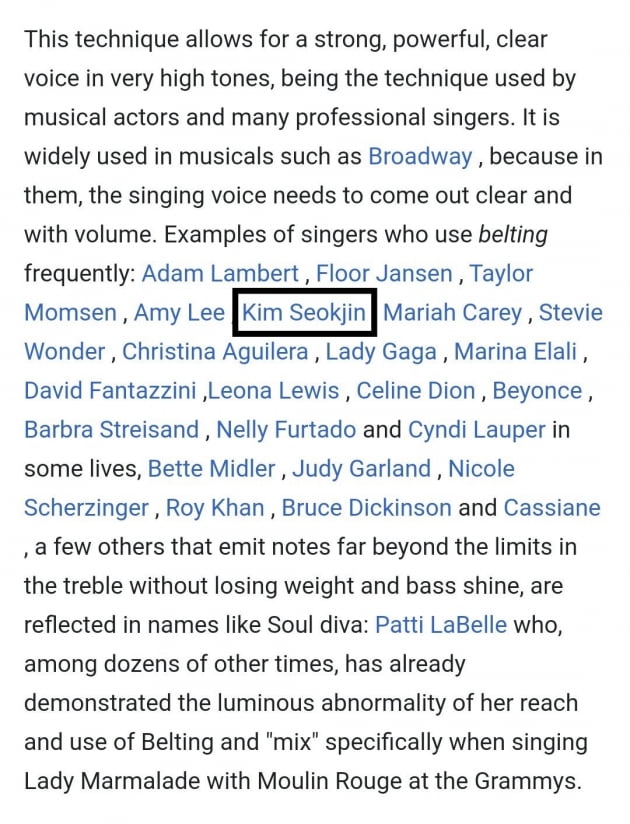Click the Marina Elali link
Image resolution: width=630 pixels, height=824 pixels.
(x=515, y=352)
